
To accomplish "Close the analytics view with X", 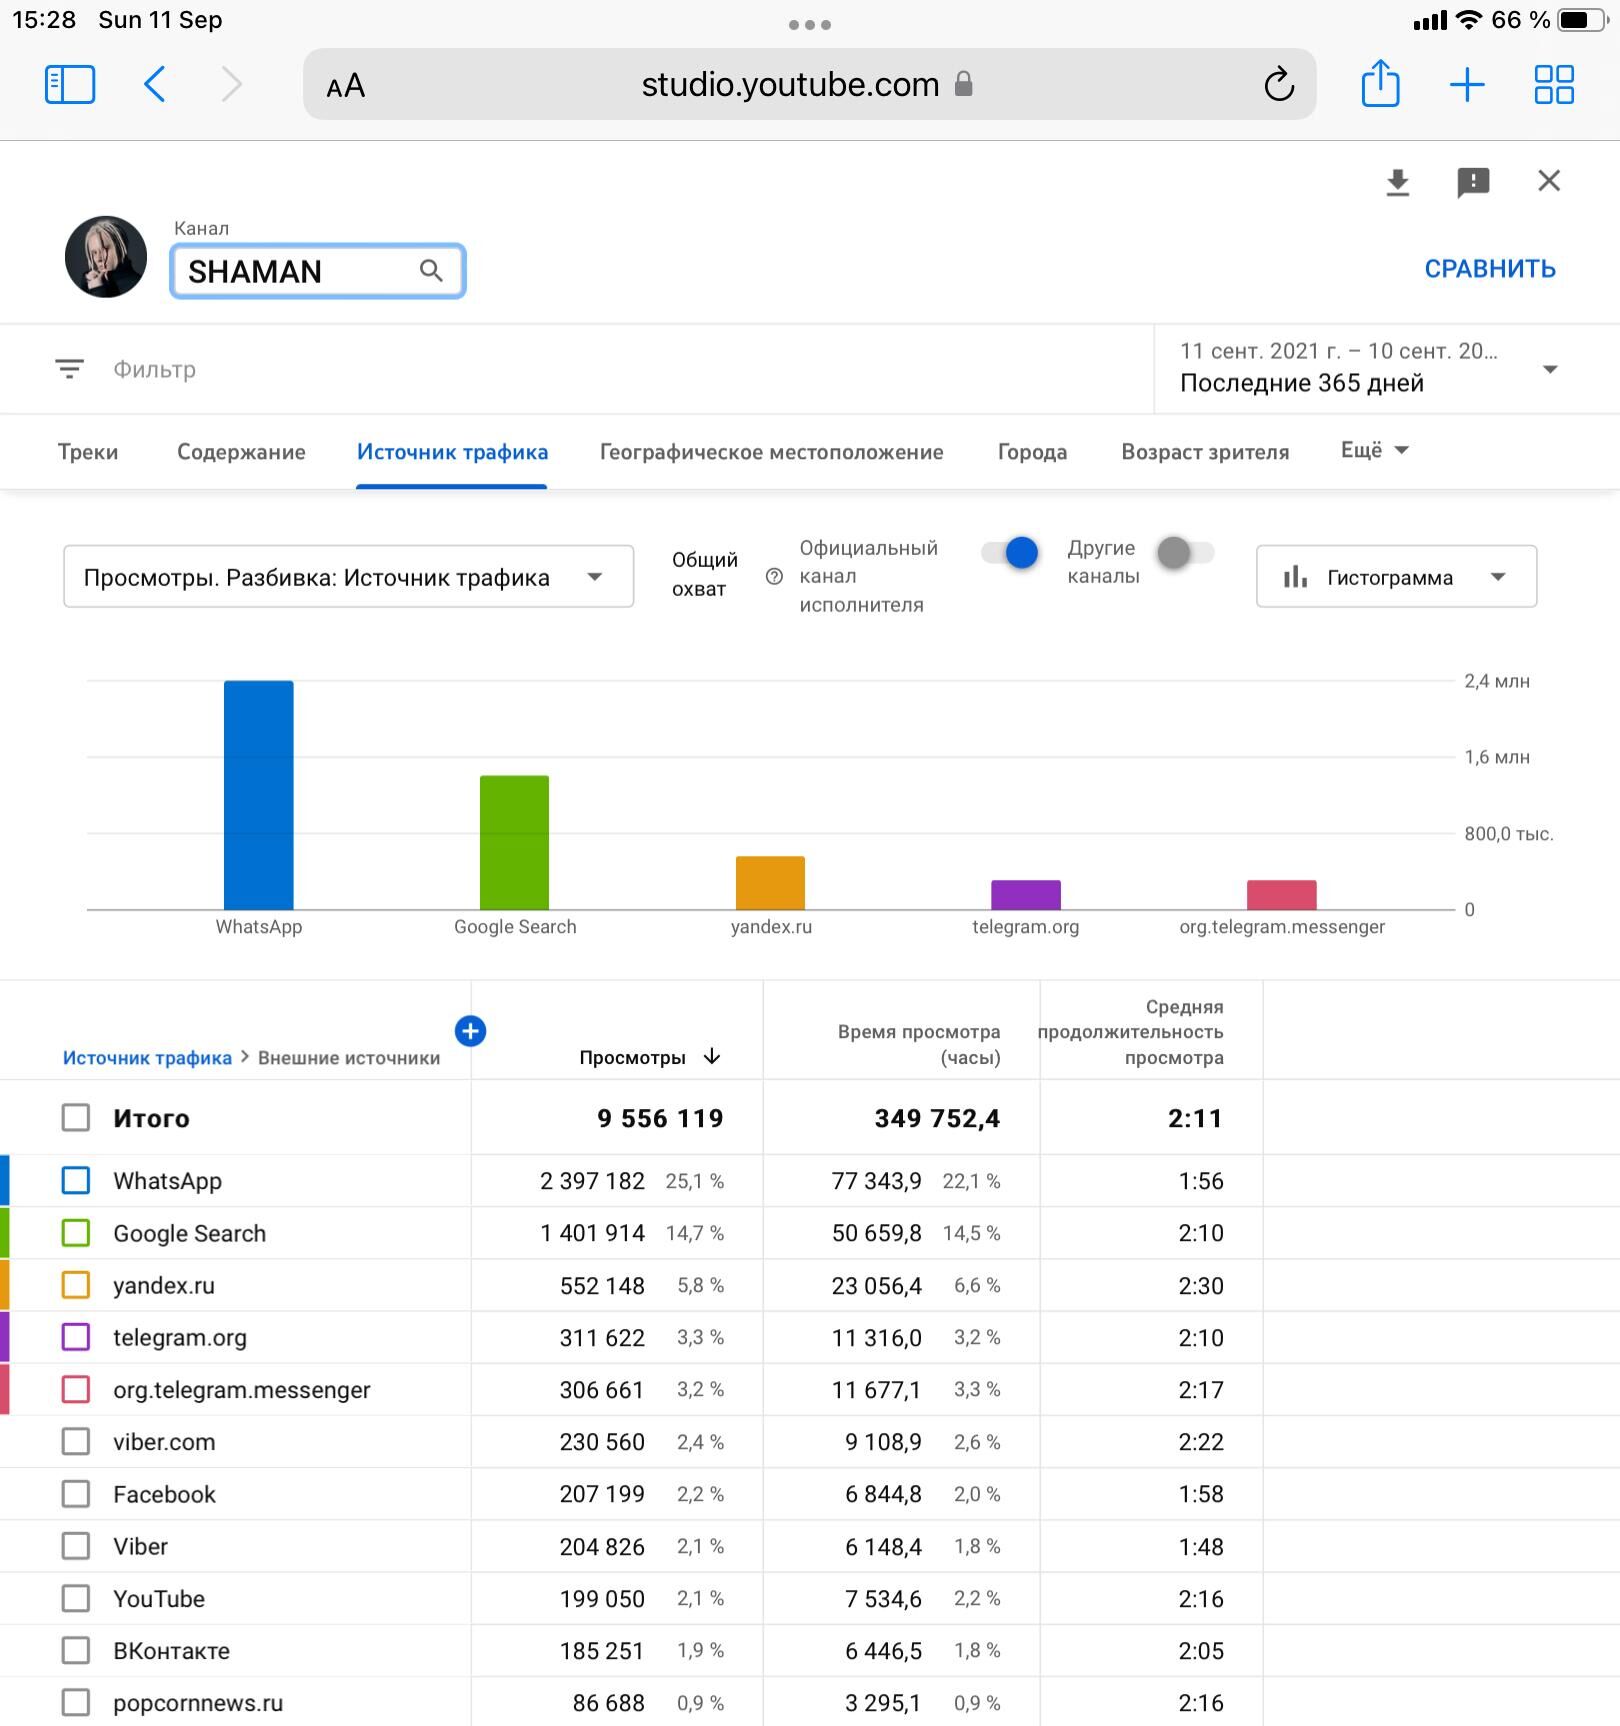I will [1549, 181].
